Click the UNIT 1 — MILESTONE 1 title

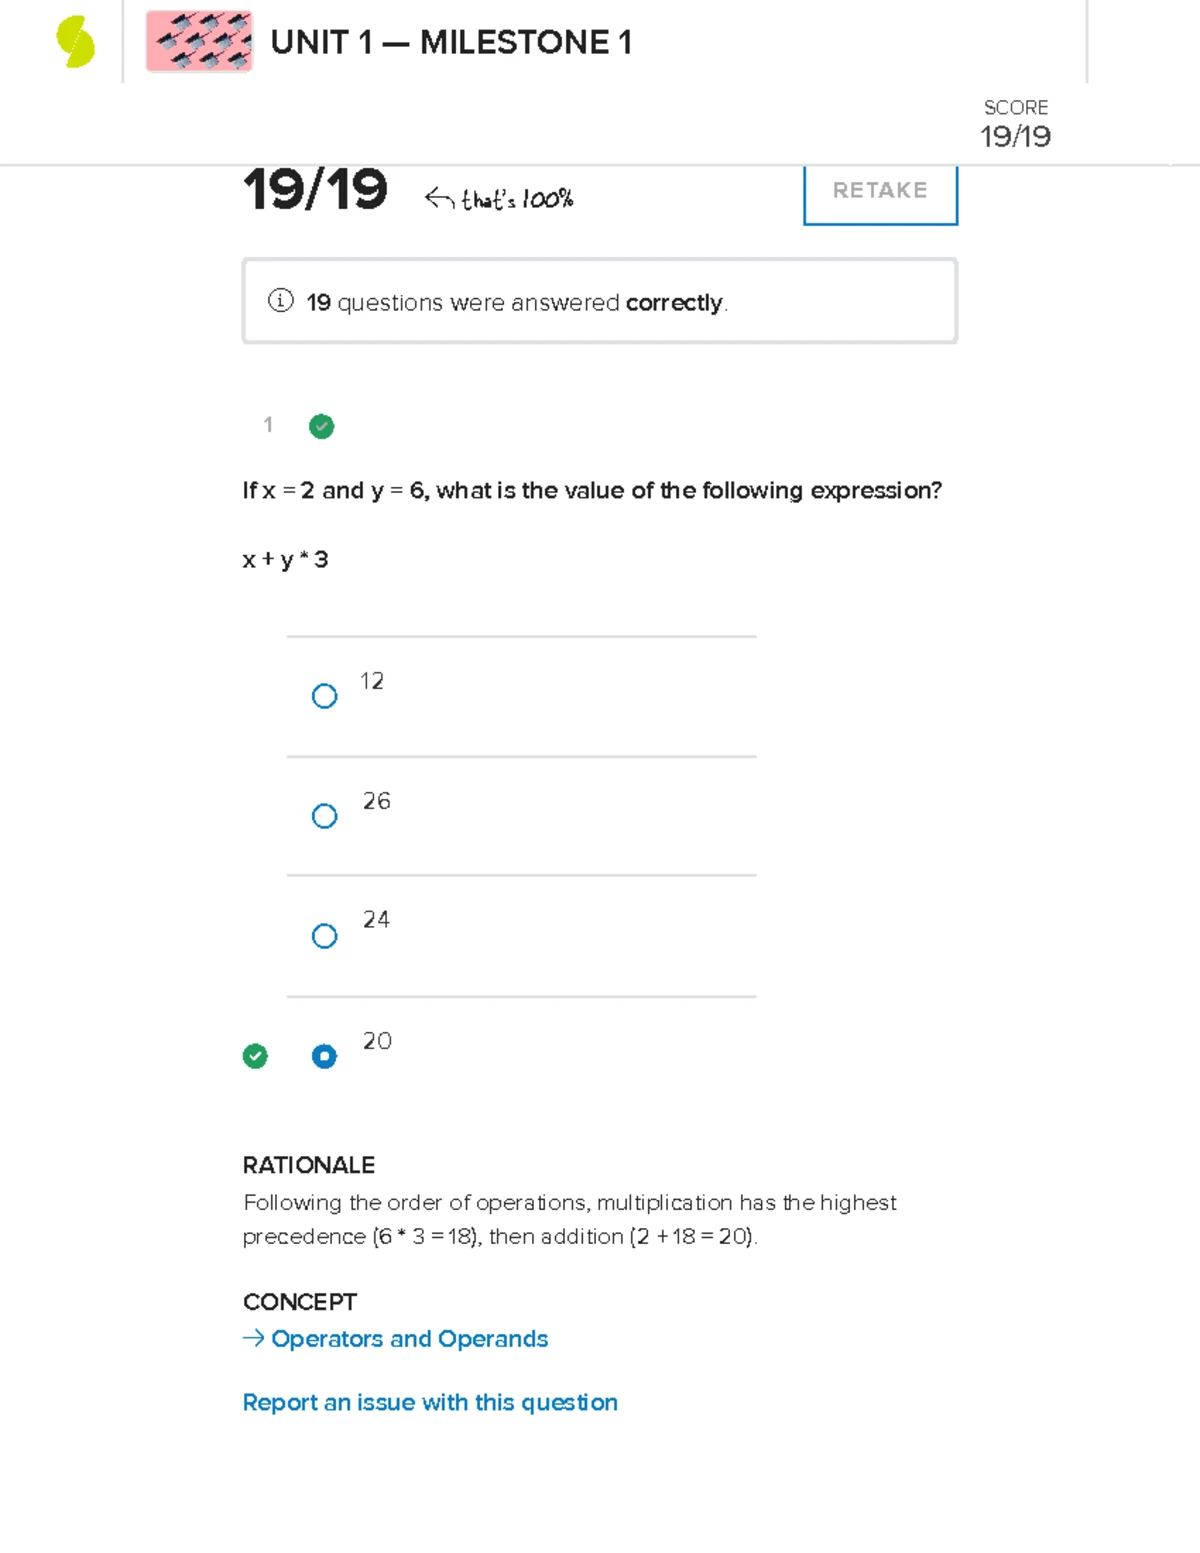coord(451,42)
